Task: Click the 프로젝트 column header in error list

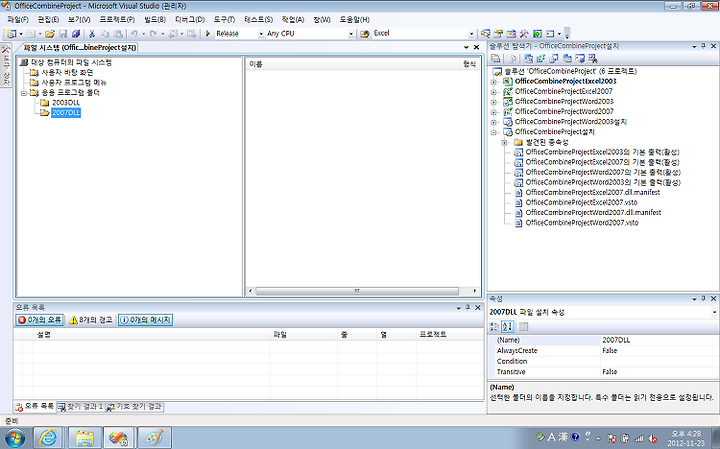Action: coord(450,335)
